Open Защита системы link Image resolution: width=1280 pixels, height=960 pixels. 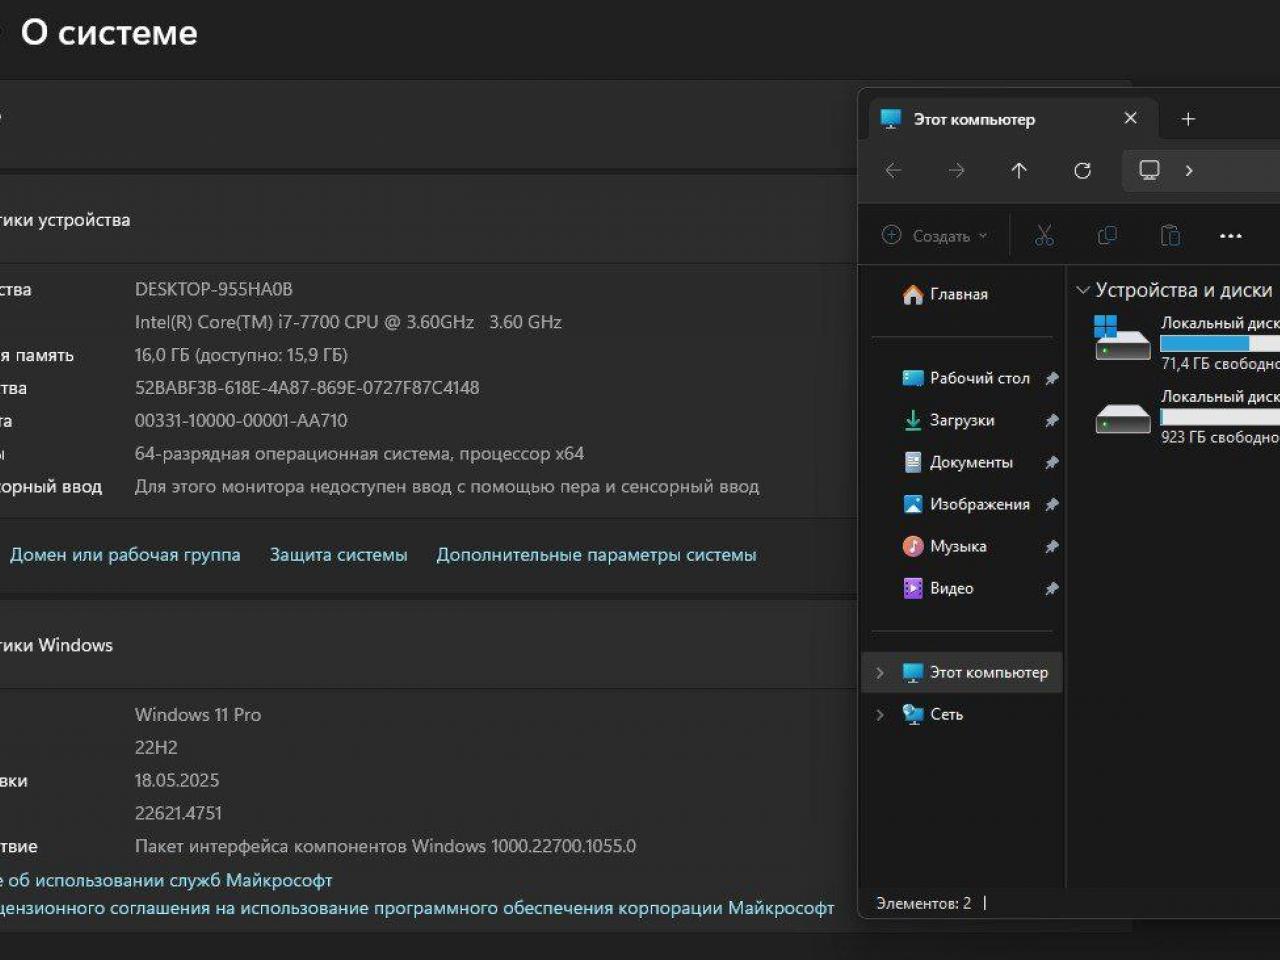(x=338, y=554)
